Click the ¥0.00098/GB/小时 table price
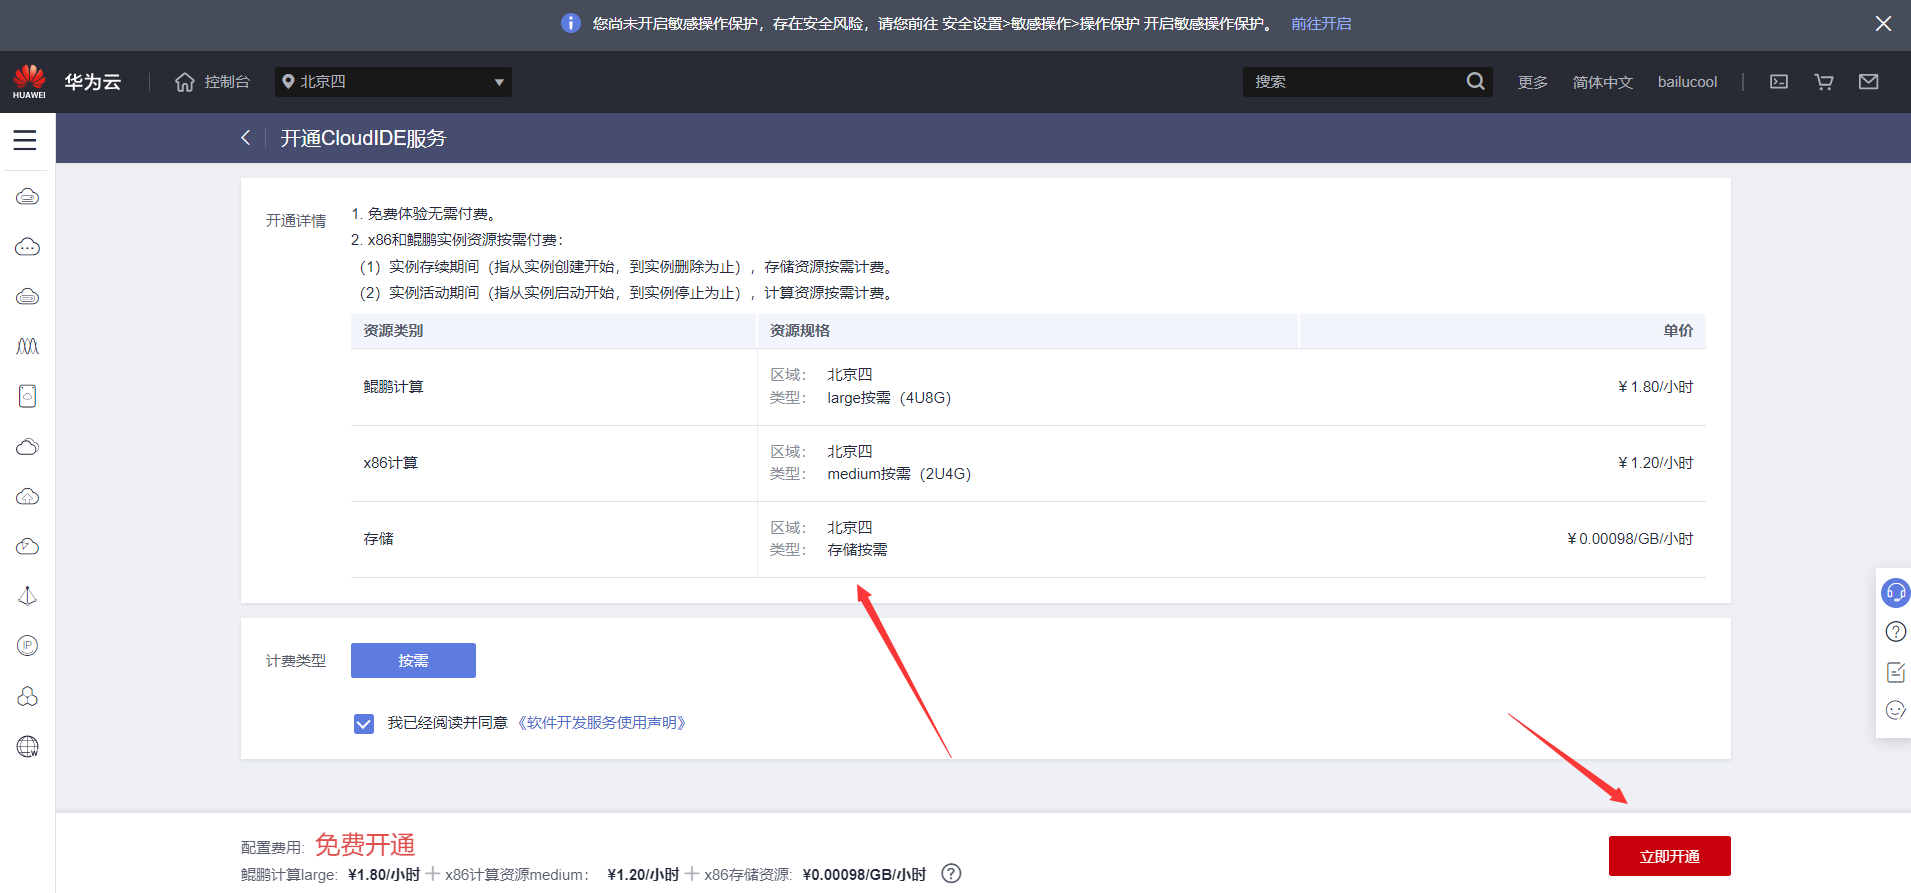The height and width of the screenshot is (893, 1911). pos(1630,539)
